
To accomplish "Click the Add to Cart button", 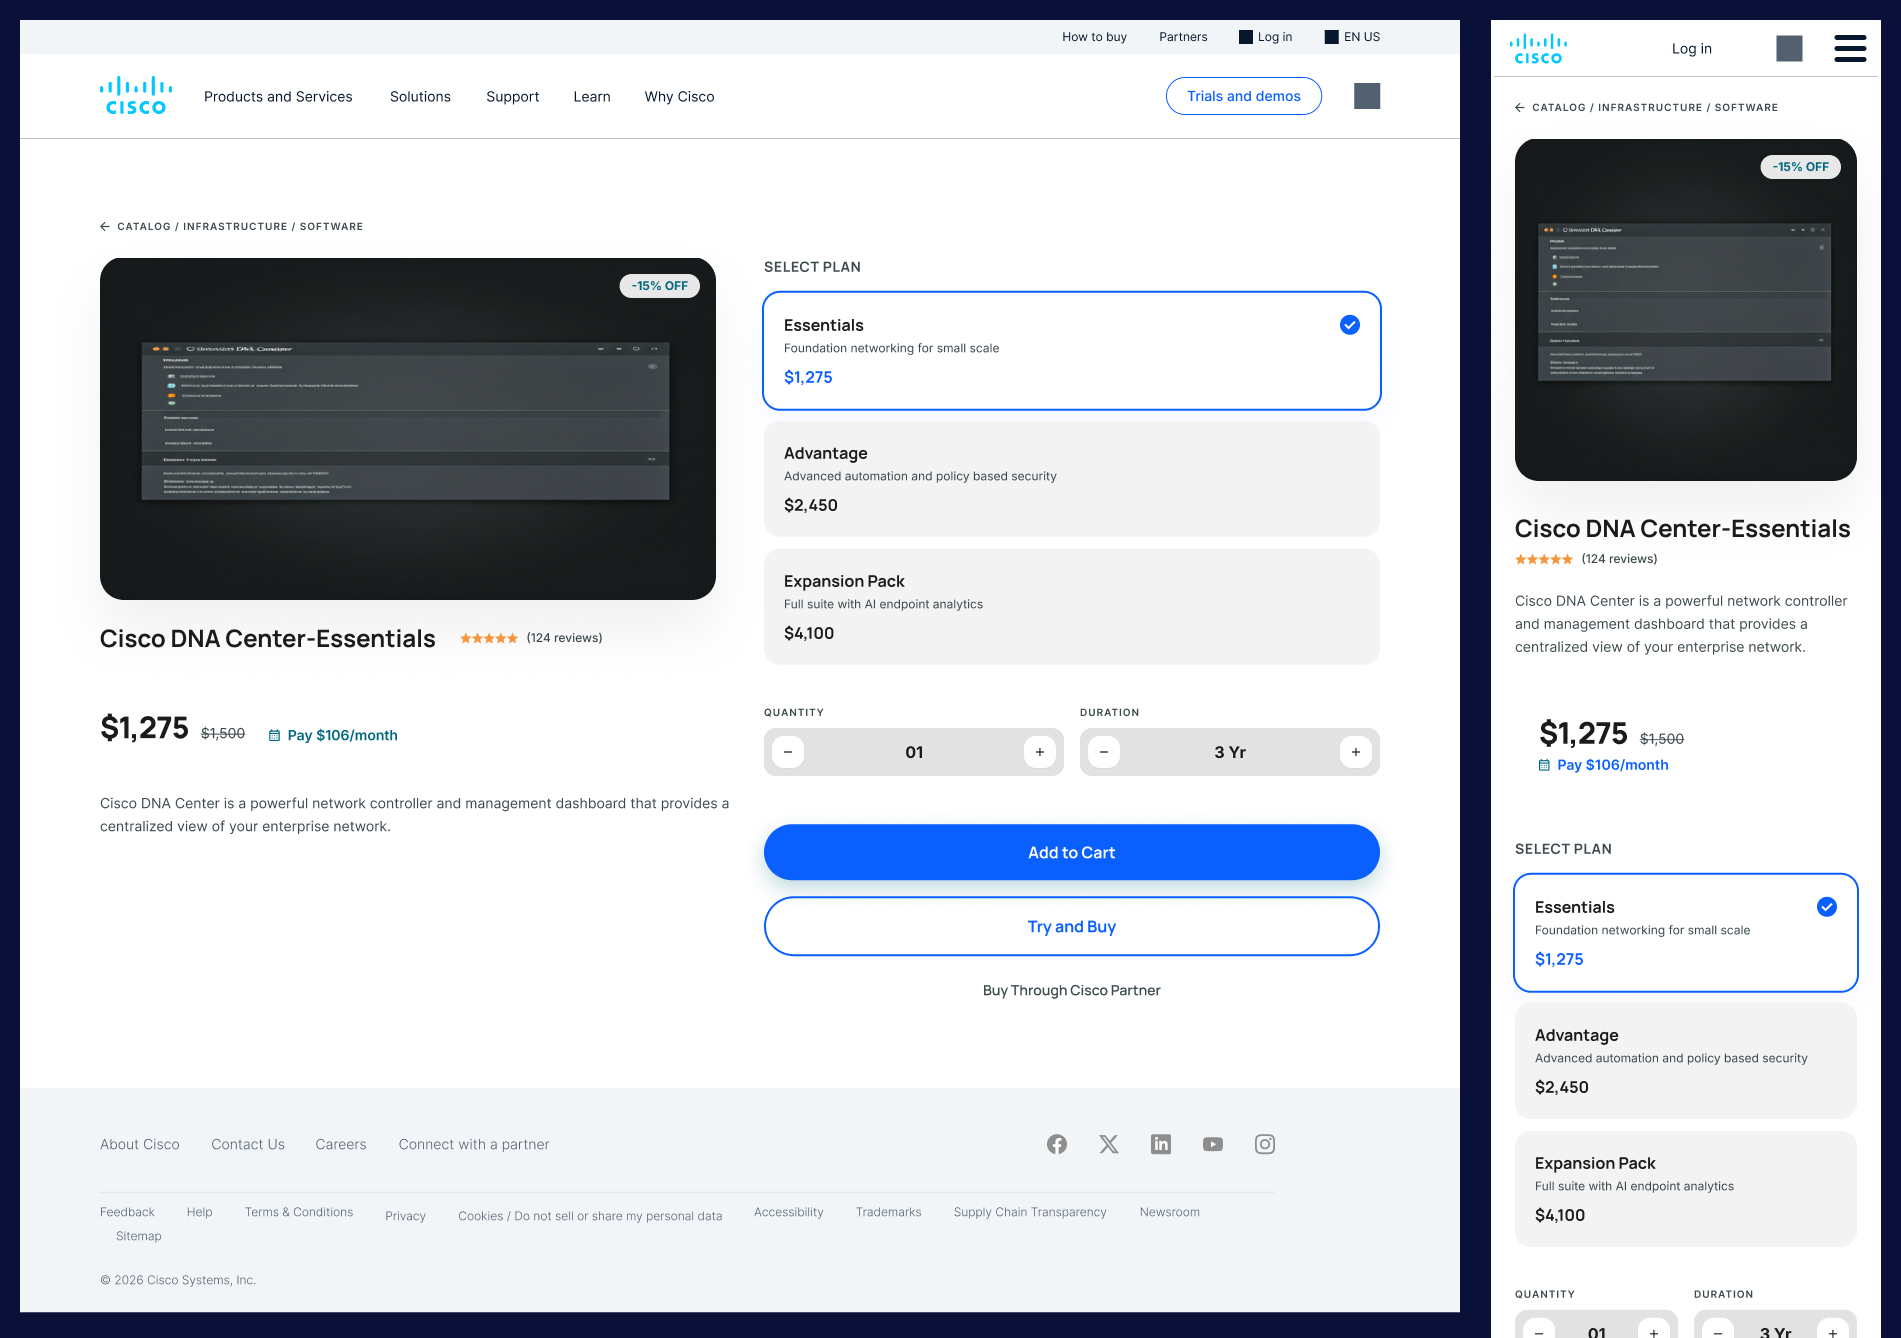I will pyautogui.click(x=1071, y=852).
